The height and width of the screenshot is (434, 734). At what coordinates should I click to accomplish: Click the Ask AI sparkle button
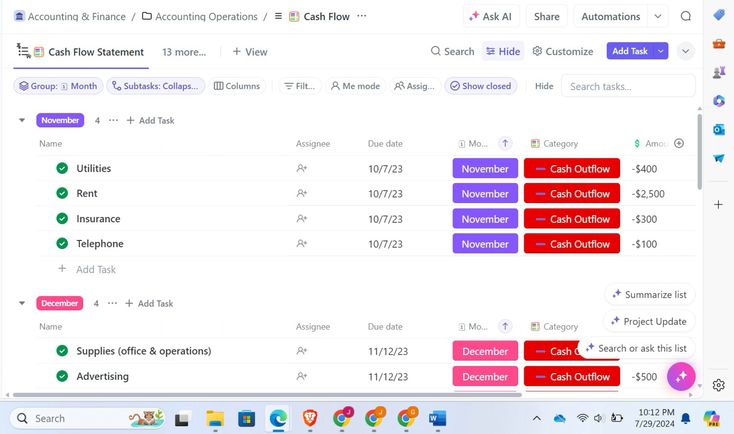click(x=490, y=16)
